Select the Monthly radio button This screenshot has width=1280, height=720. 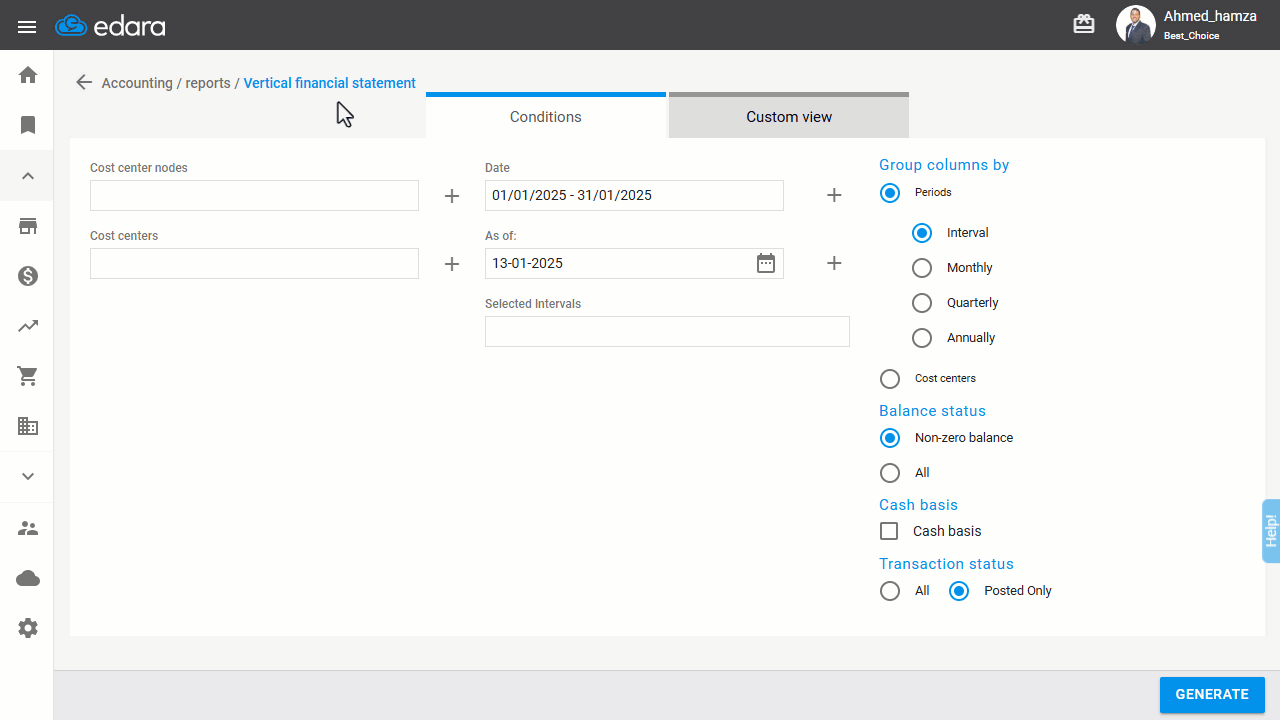922,268
